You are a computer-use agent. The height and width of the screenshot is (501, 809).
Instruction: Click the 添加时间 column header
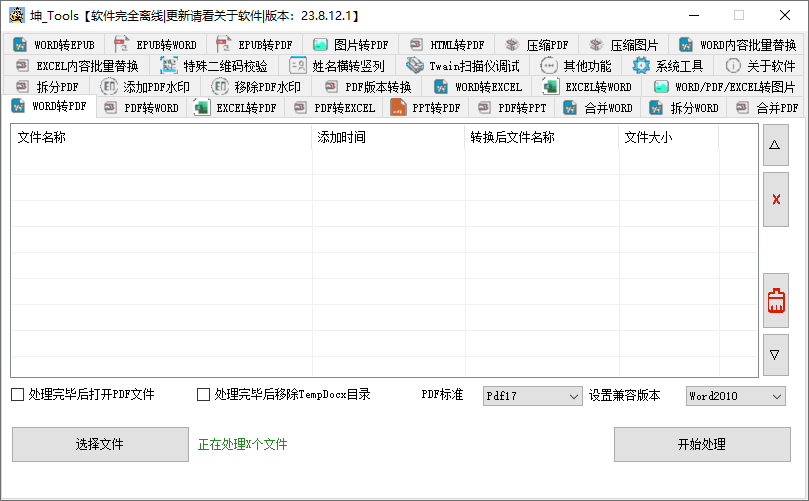tap(388, 138)
